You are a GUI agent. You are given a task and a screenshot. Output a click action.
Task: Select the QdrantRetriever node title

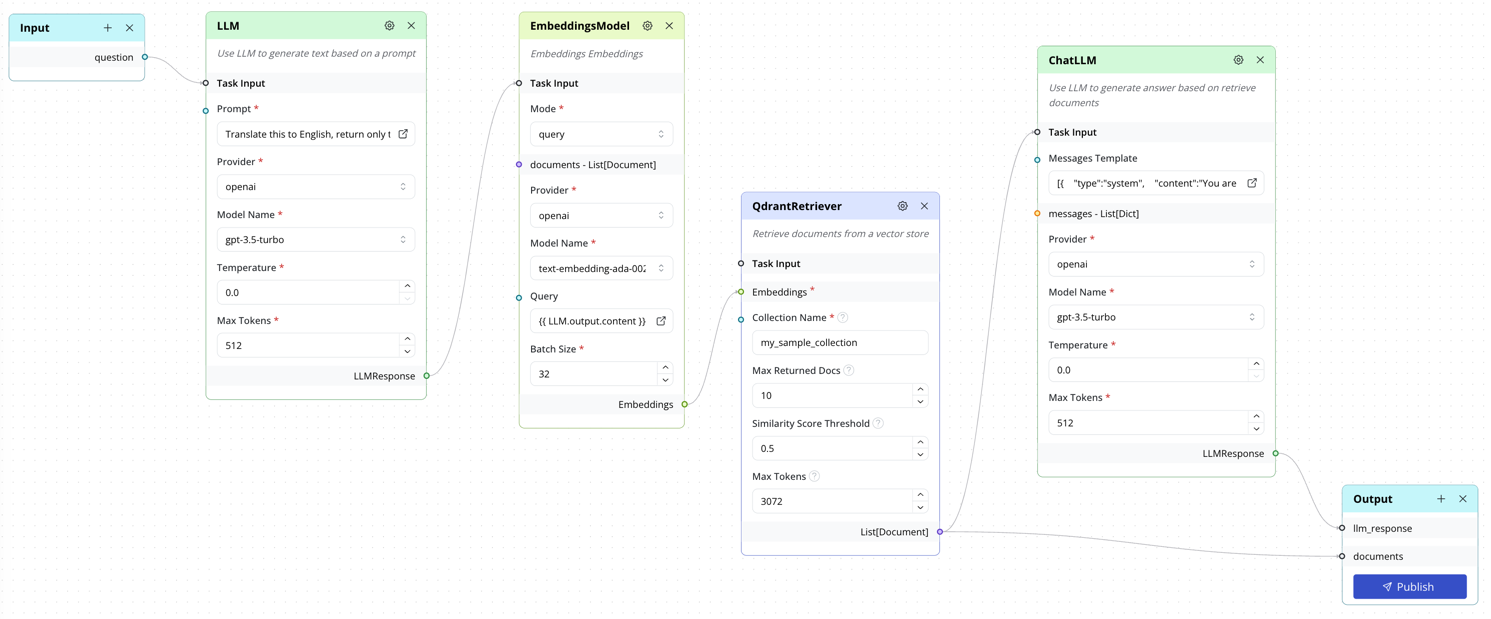pos(797,206)
